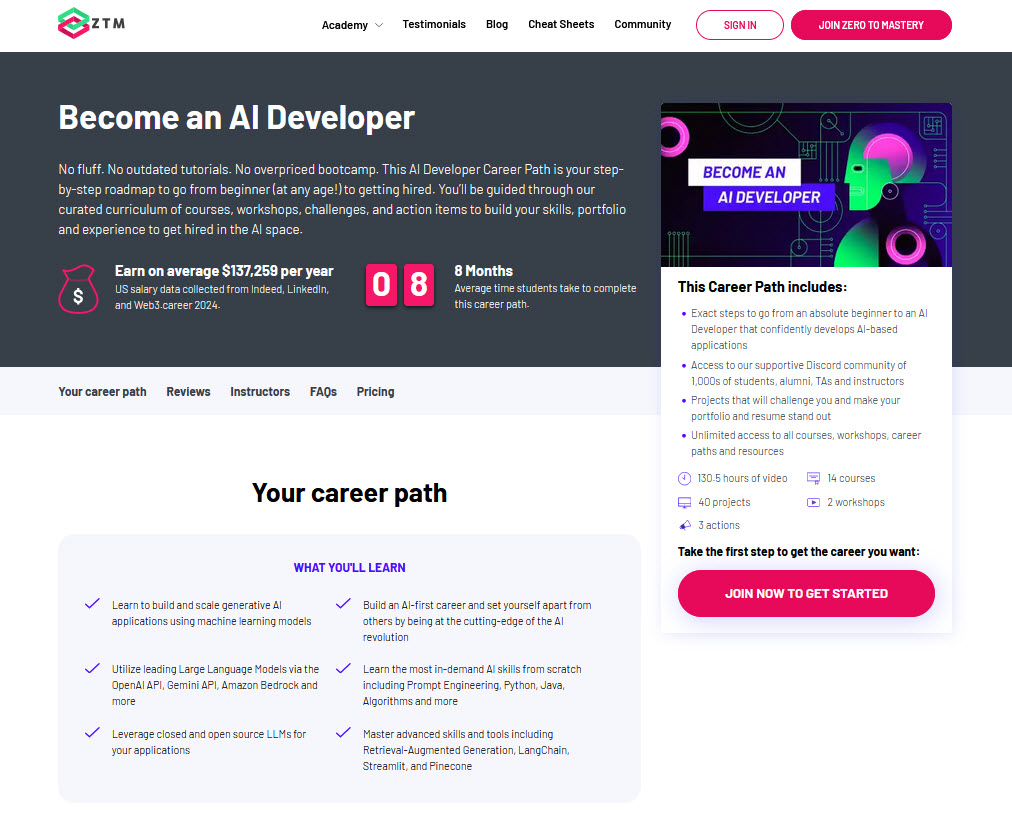The width and height of the screenshot is (1012, 817).
Task: Click the icon beside 14 courses
Action: [813, 478]
